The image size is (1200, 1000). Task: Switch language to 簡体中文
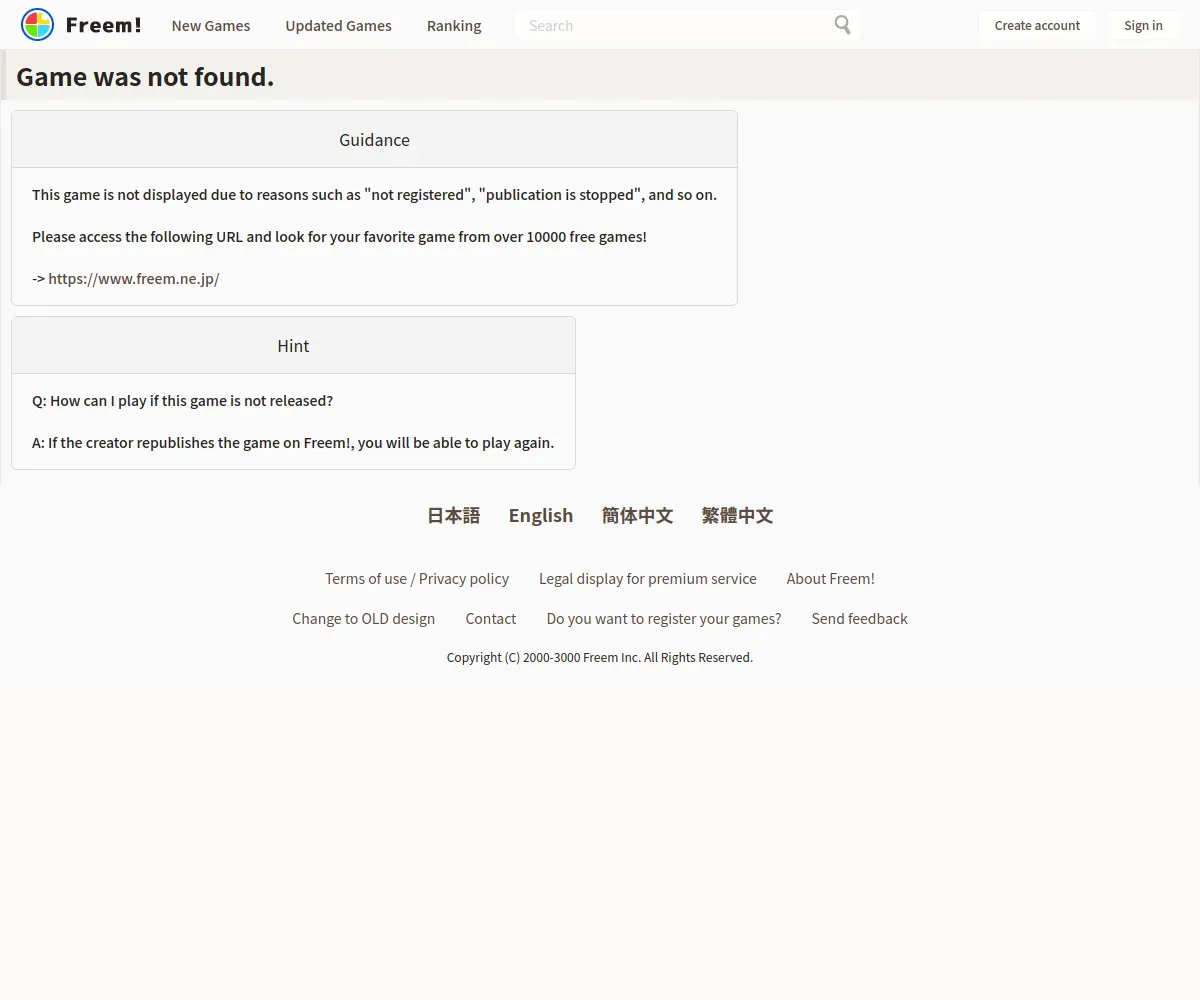tap(637, 515)
